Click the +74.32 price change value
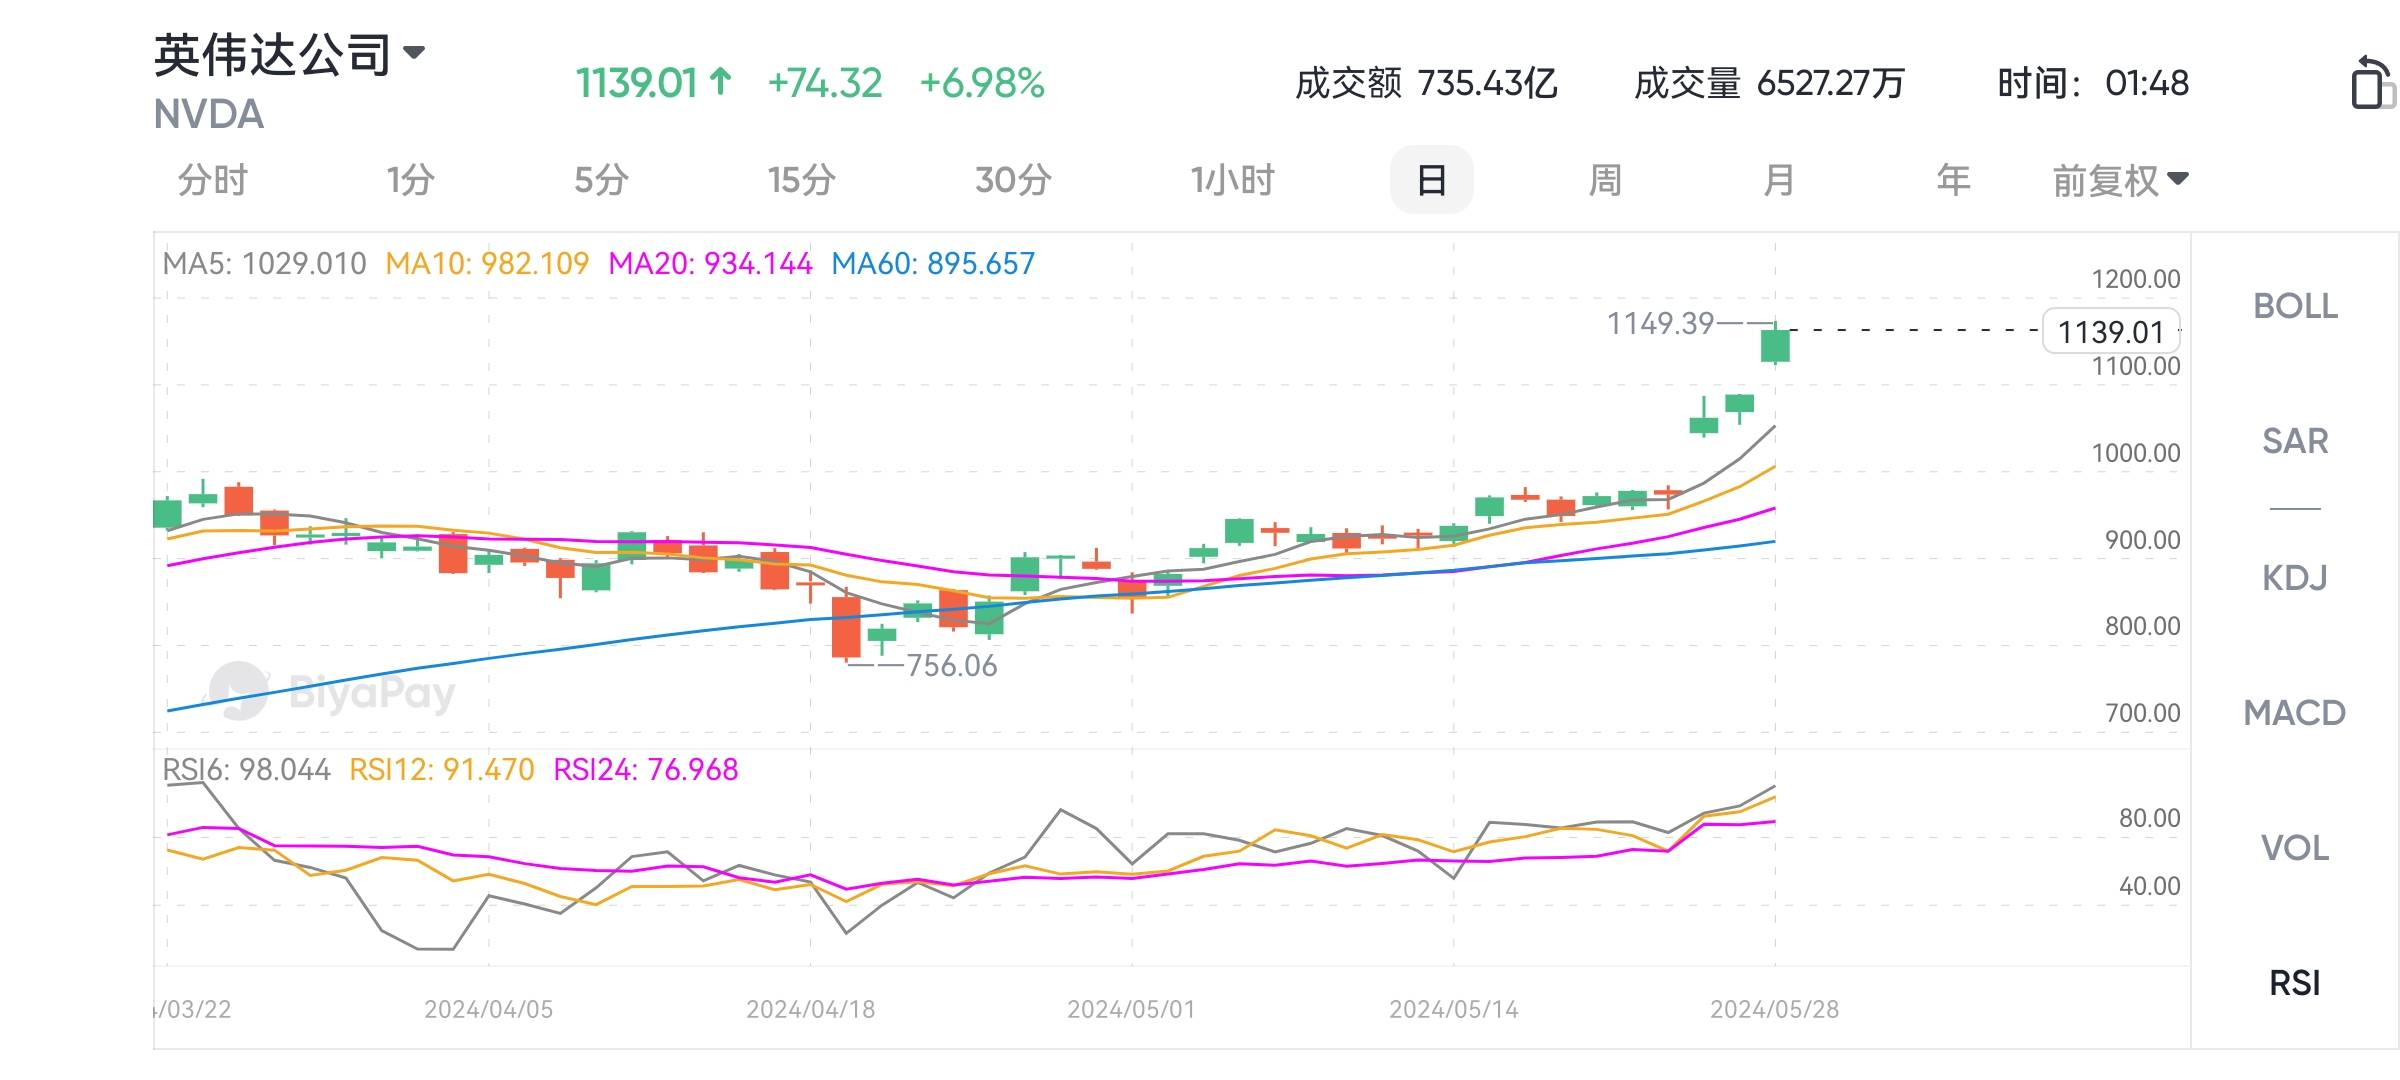Image resolution: width=2400 pixels, height=1080 pixels. tap(825, 83)
